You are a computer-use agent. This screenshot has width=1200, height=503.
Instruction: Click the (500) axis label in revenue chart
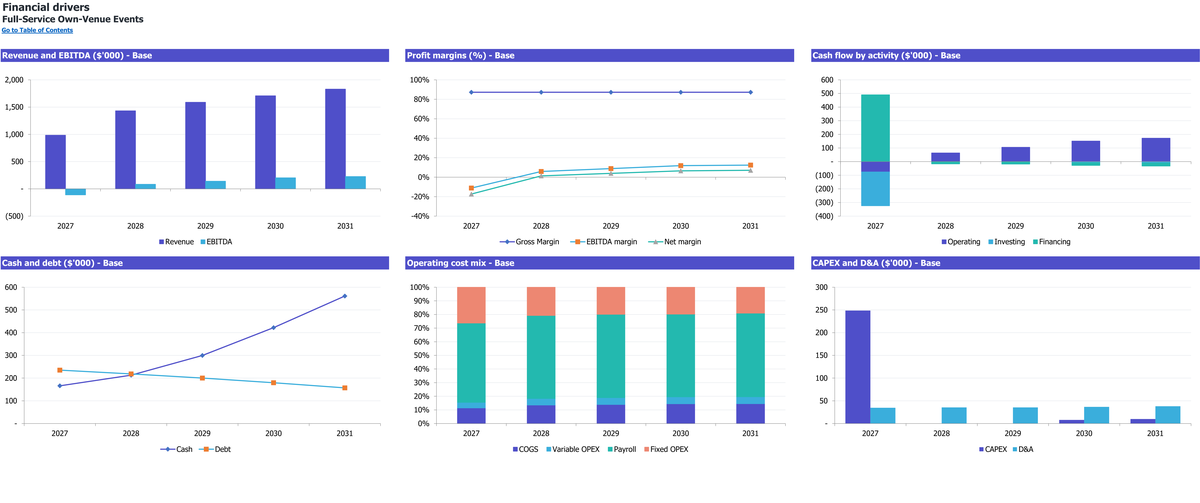[14, 216]
